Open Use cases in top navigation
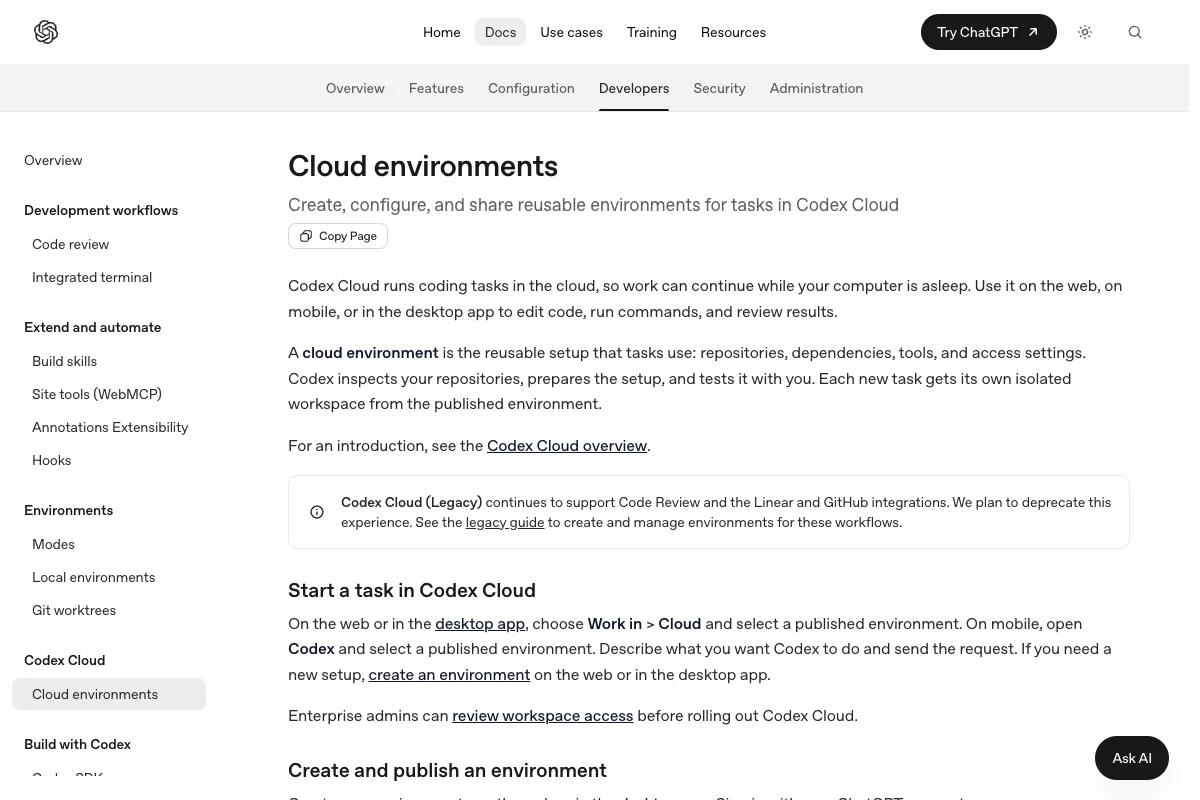1200x800 pixels. 571,32
